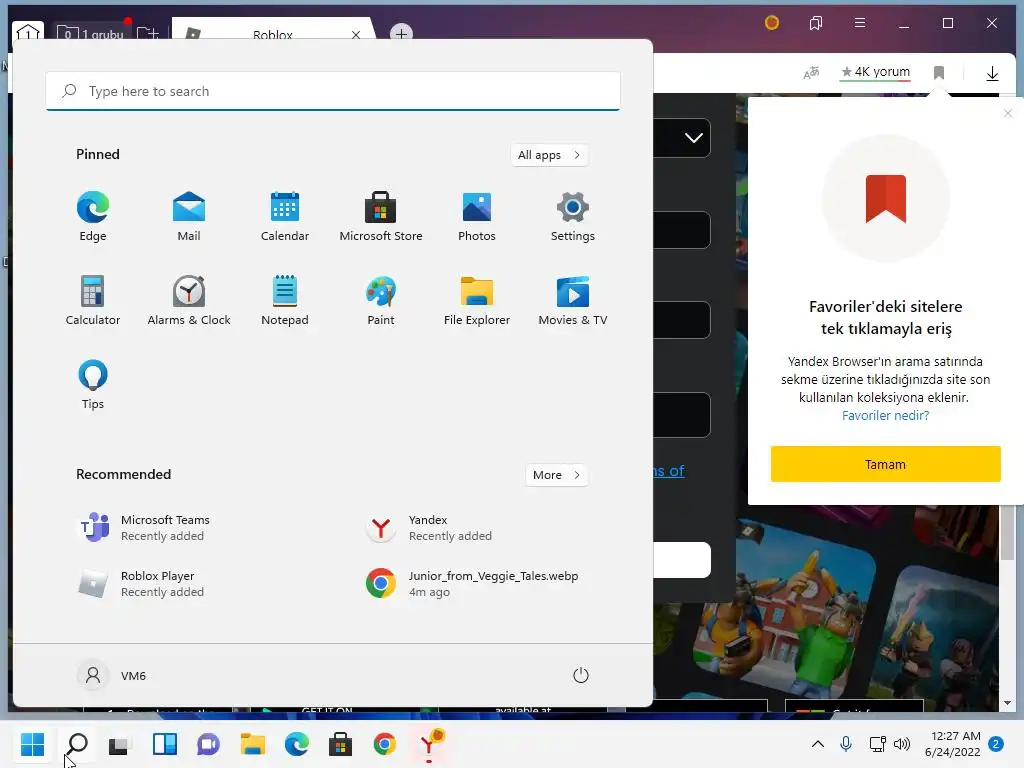Launch Edge from the taskbar
Image resolution: width=1024 pixels, height=768 pixels.
click(296, 744)
